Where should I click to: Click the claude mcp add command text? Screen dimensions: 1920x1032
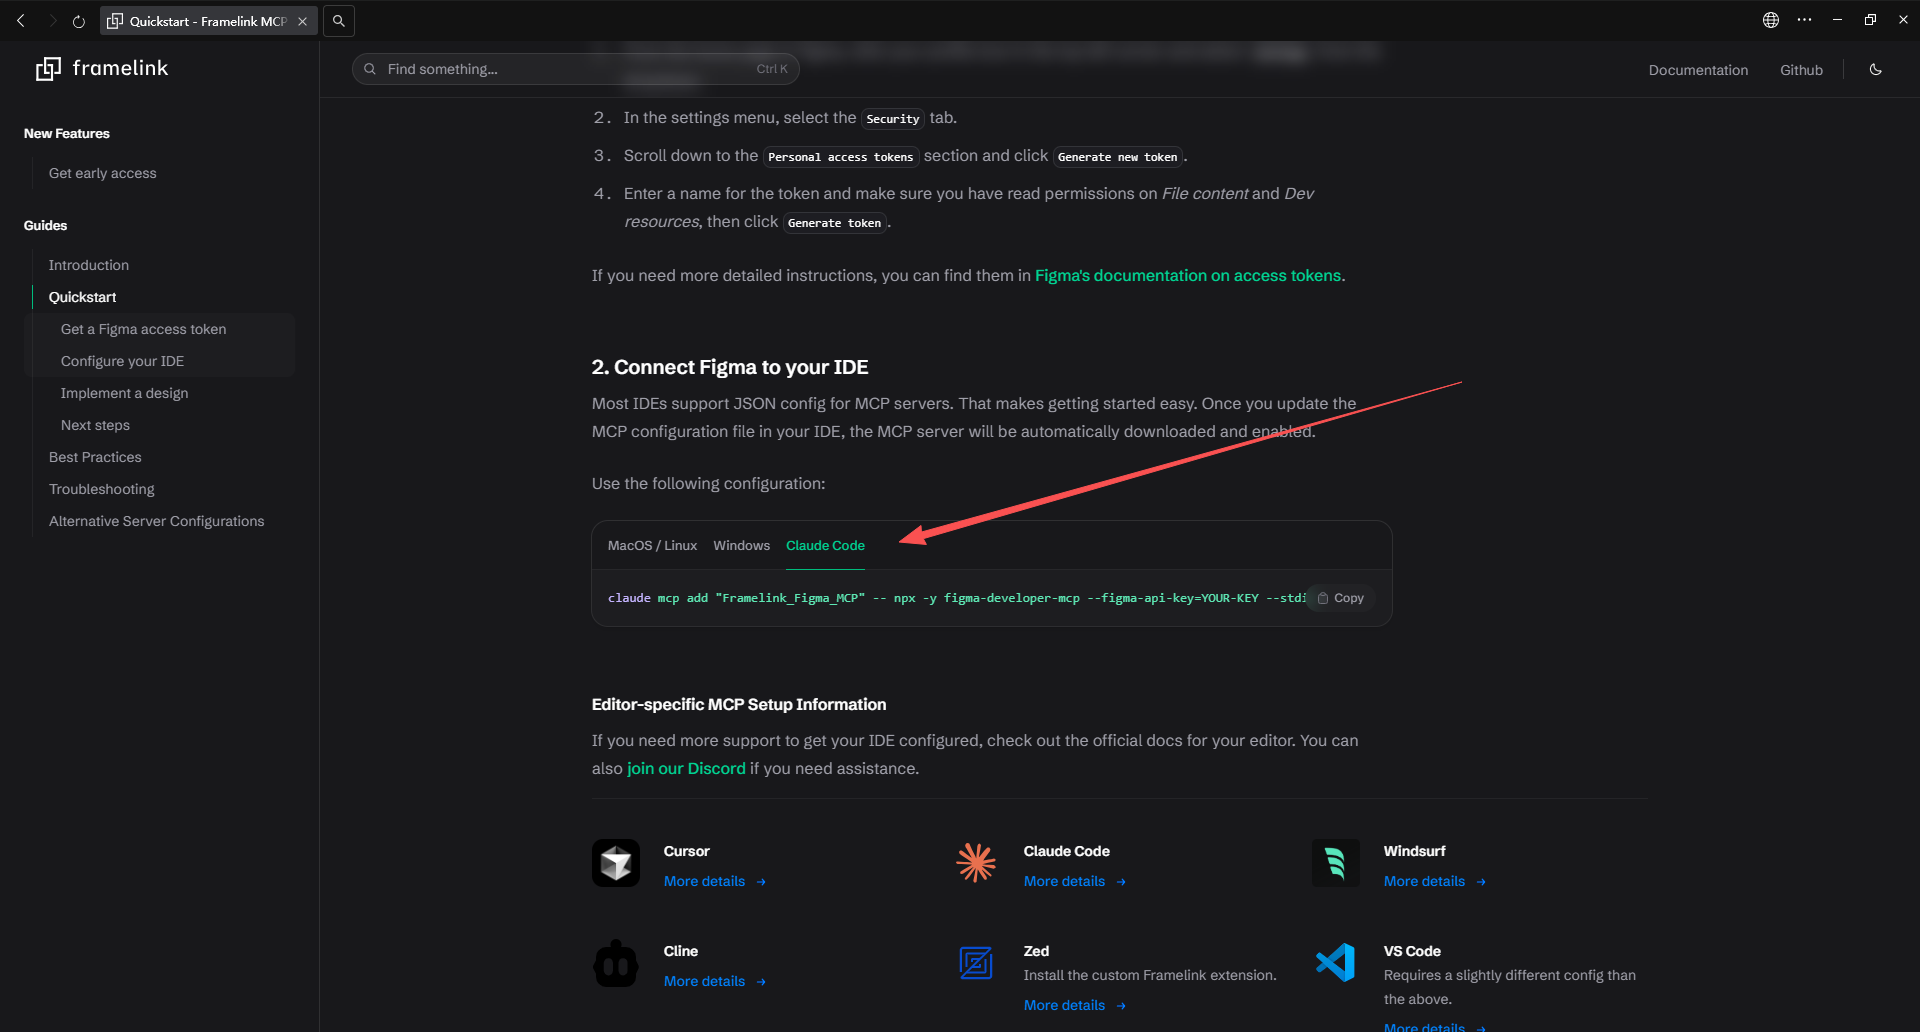point(955,598)
